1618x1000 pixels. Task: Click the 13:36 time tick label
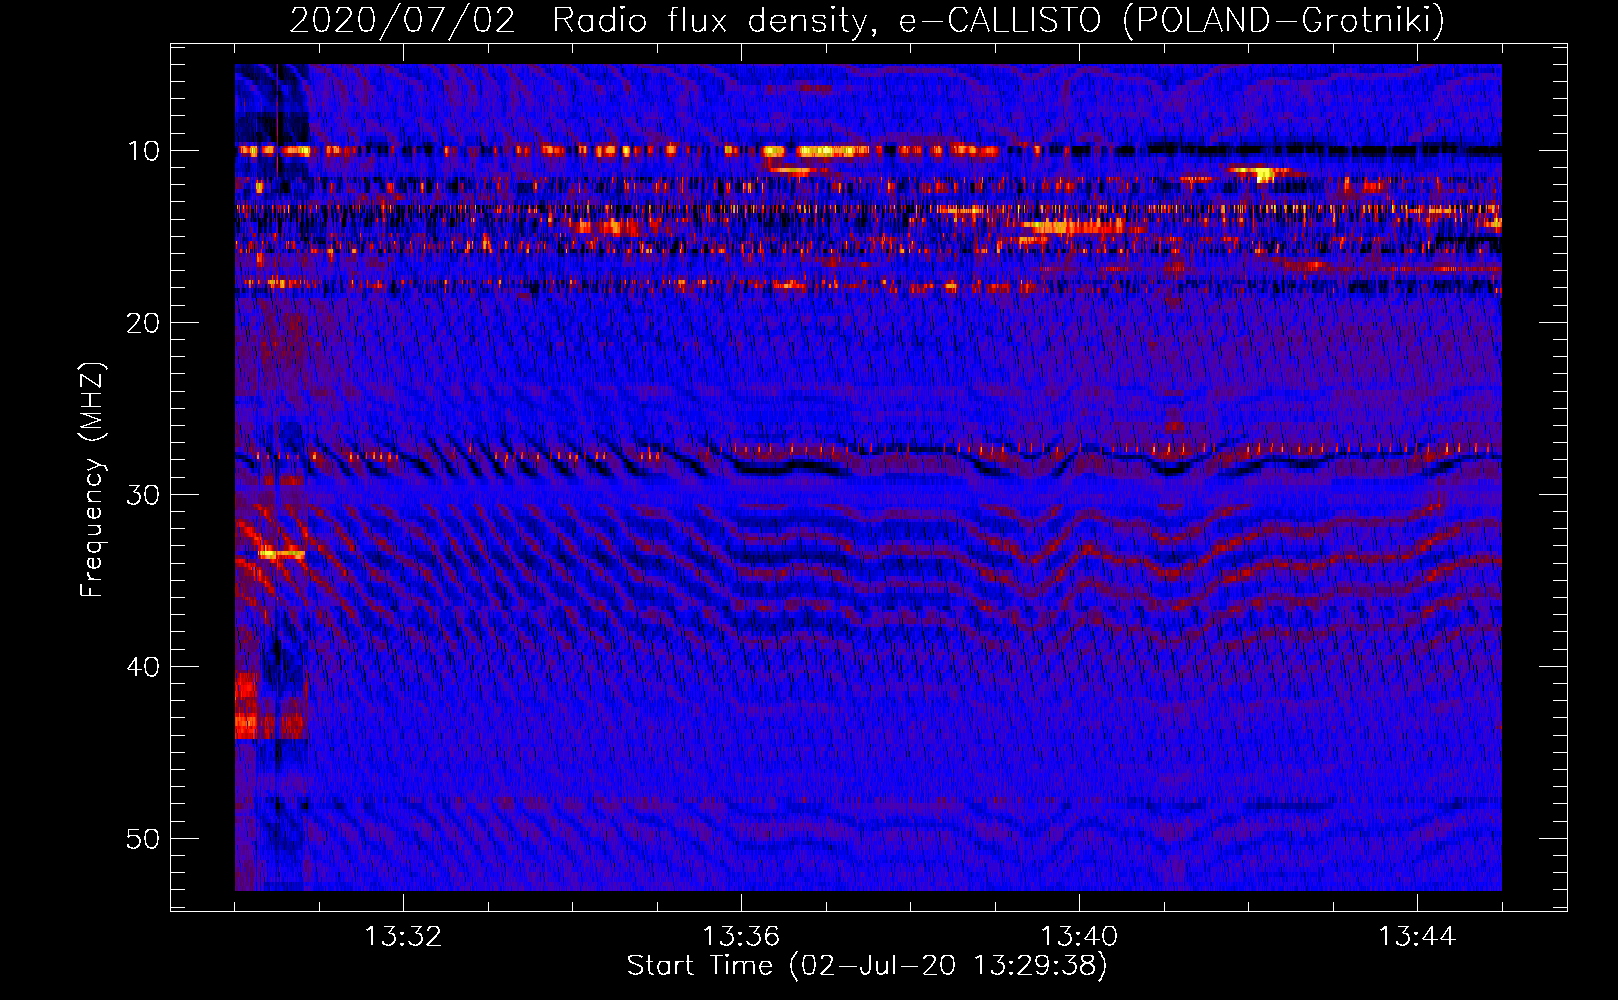[x=741, y=937]
